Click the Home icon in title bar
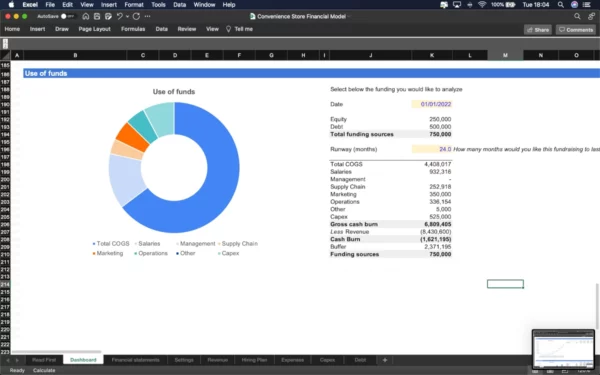 86,16
